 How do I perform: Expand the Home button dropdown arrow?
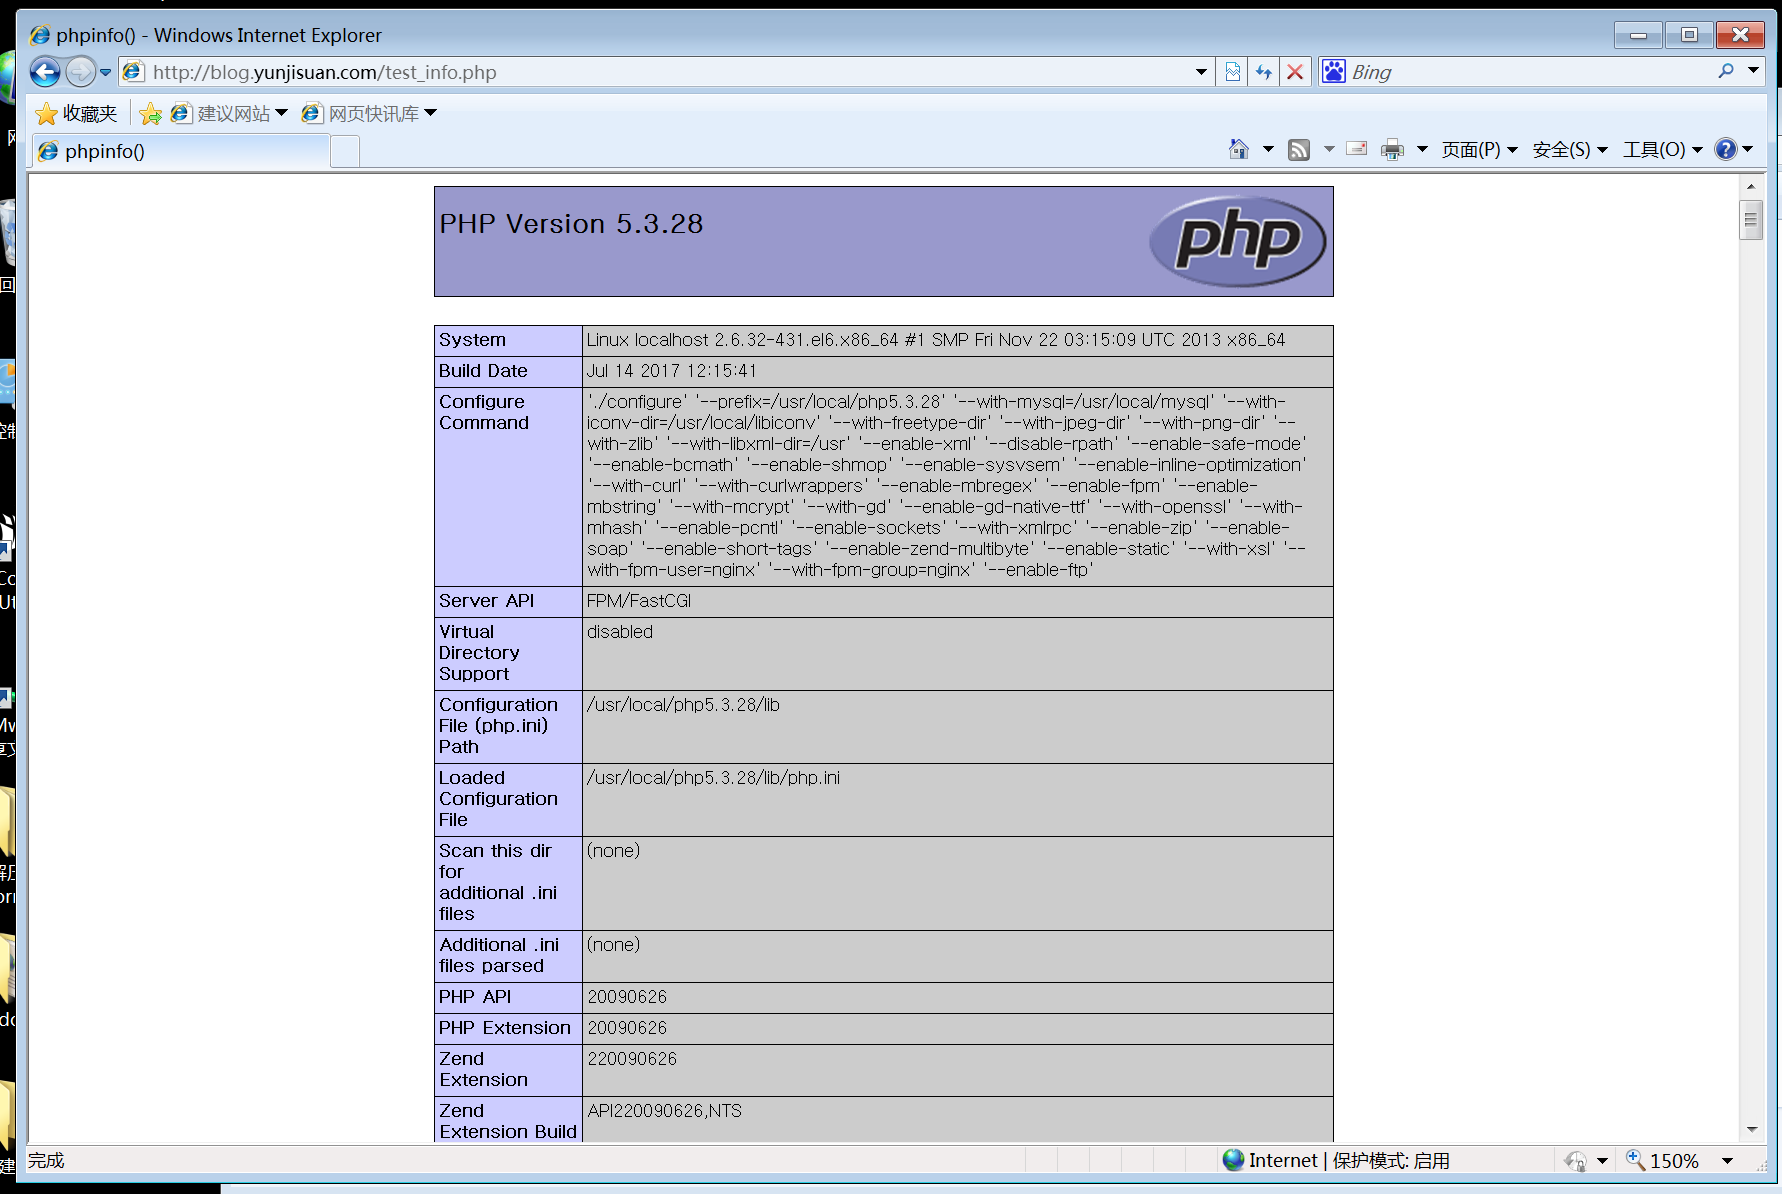(1268, 150)
